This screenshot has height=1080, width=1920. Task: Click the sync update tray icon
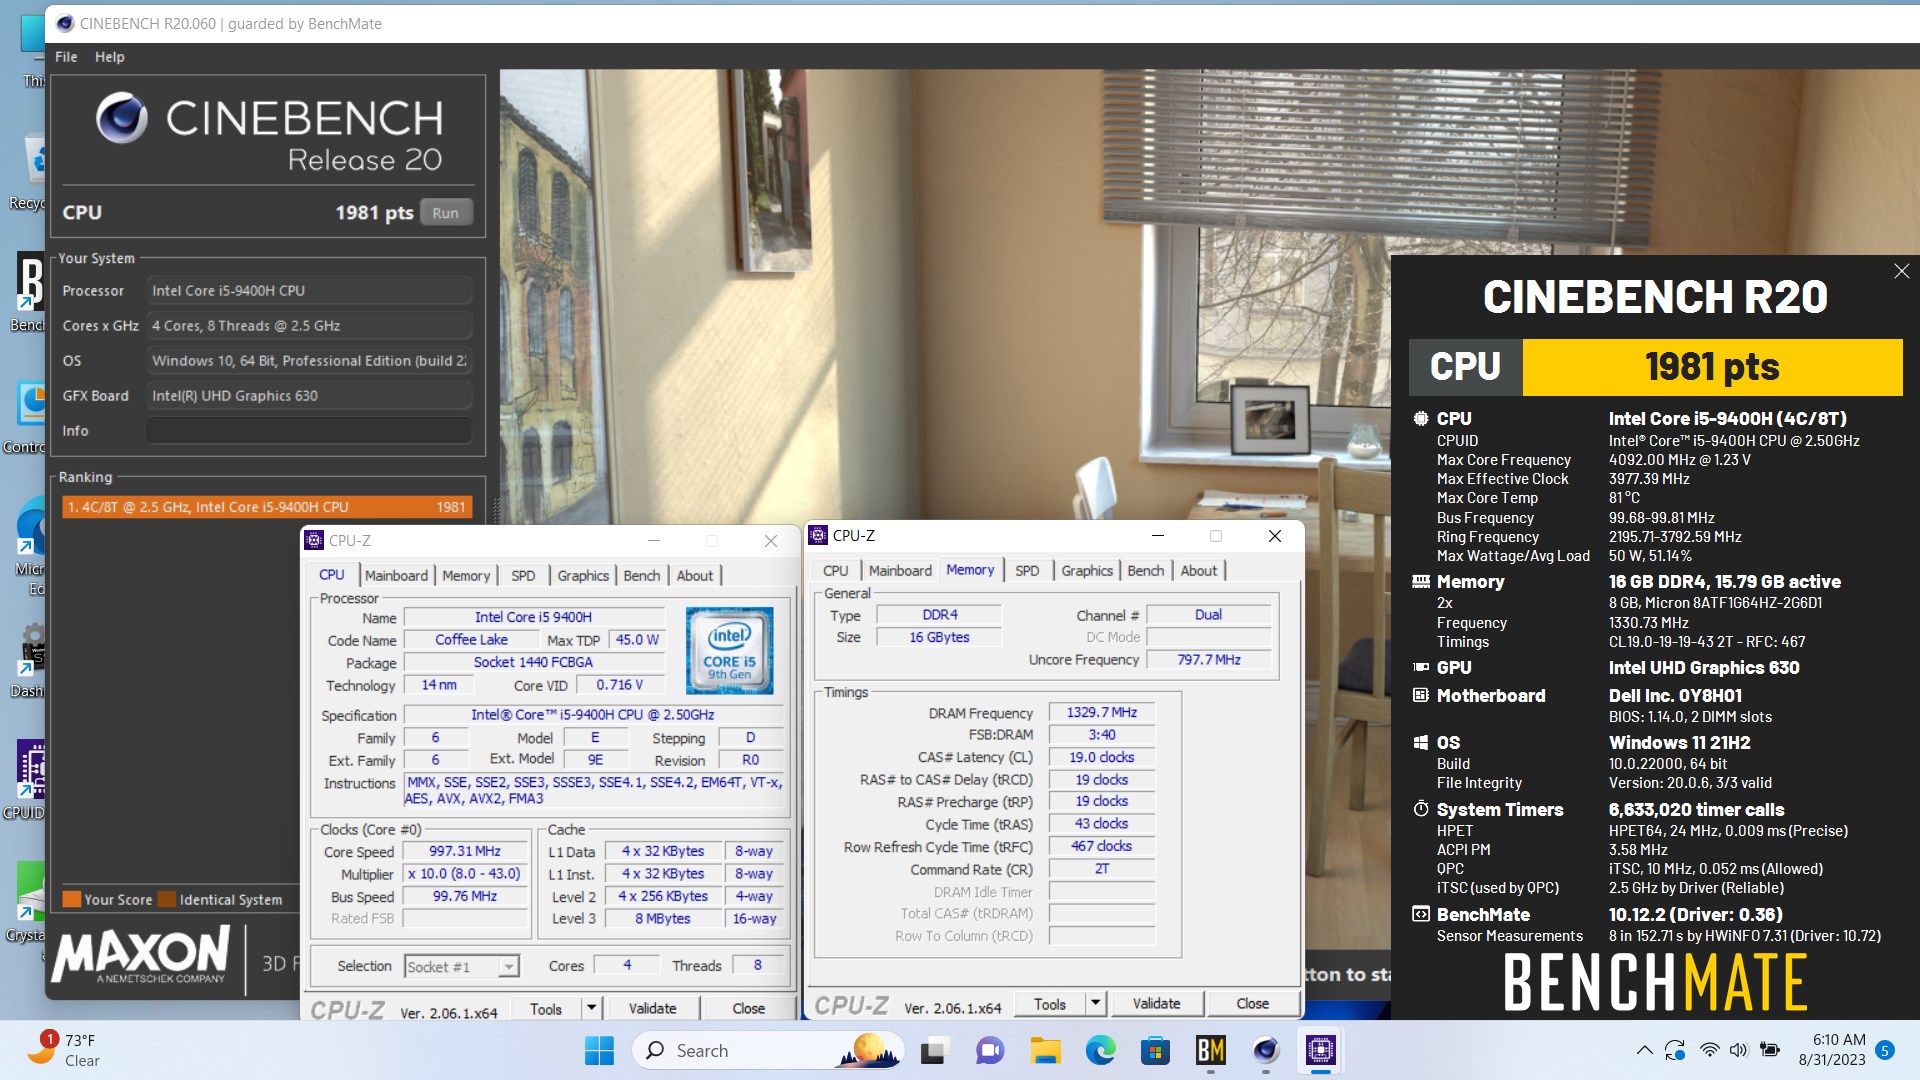1675,1050
